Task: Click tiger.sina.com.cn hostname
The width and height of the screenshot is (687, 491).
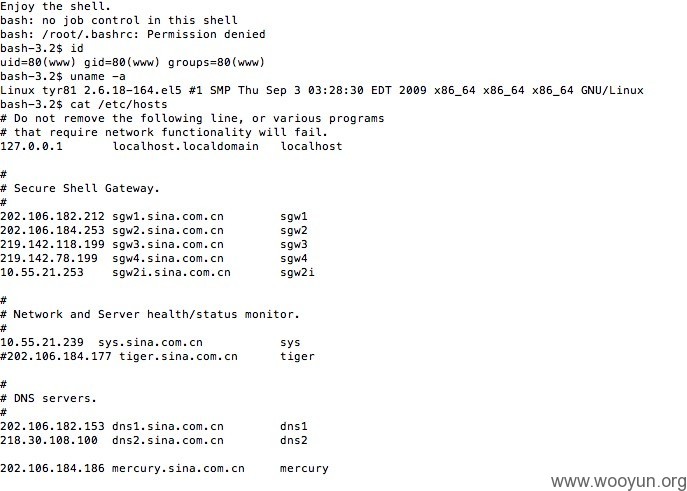Action: coord(178,357)
